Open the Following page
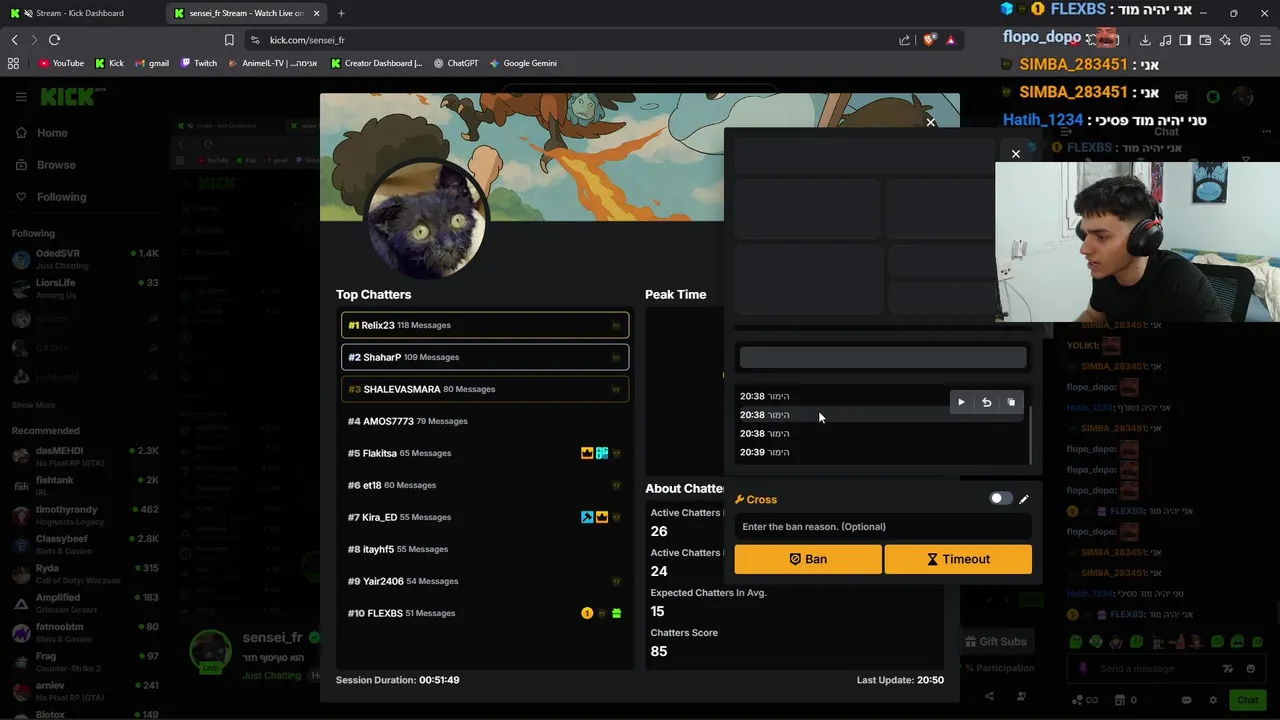 tap(50, 197)
